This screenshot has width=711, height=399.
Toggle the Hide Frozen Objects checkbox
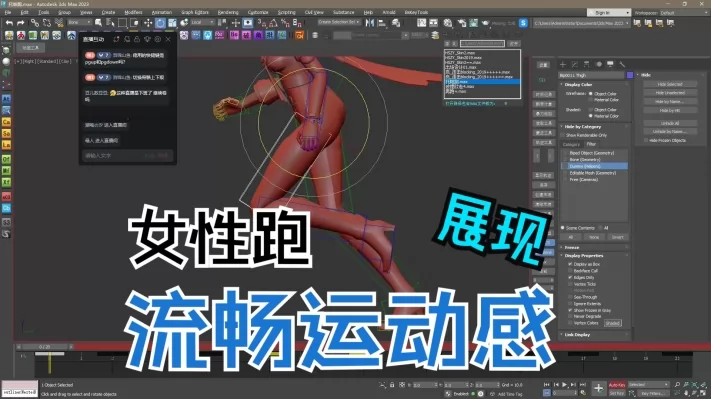(x=646, y=141)
